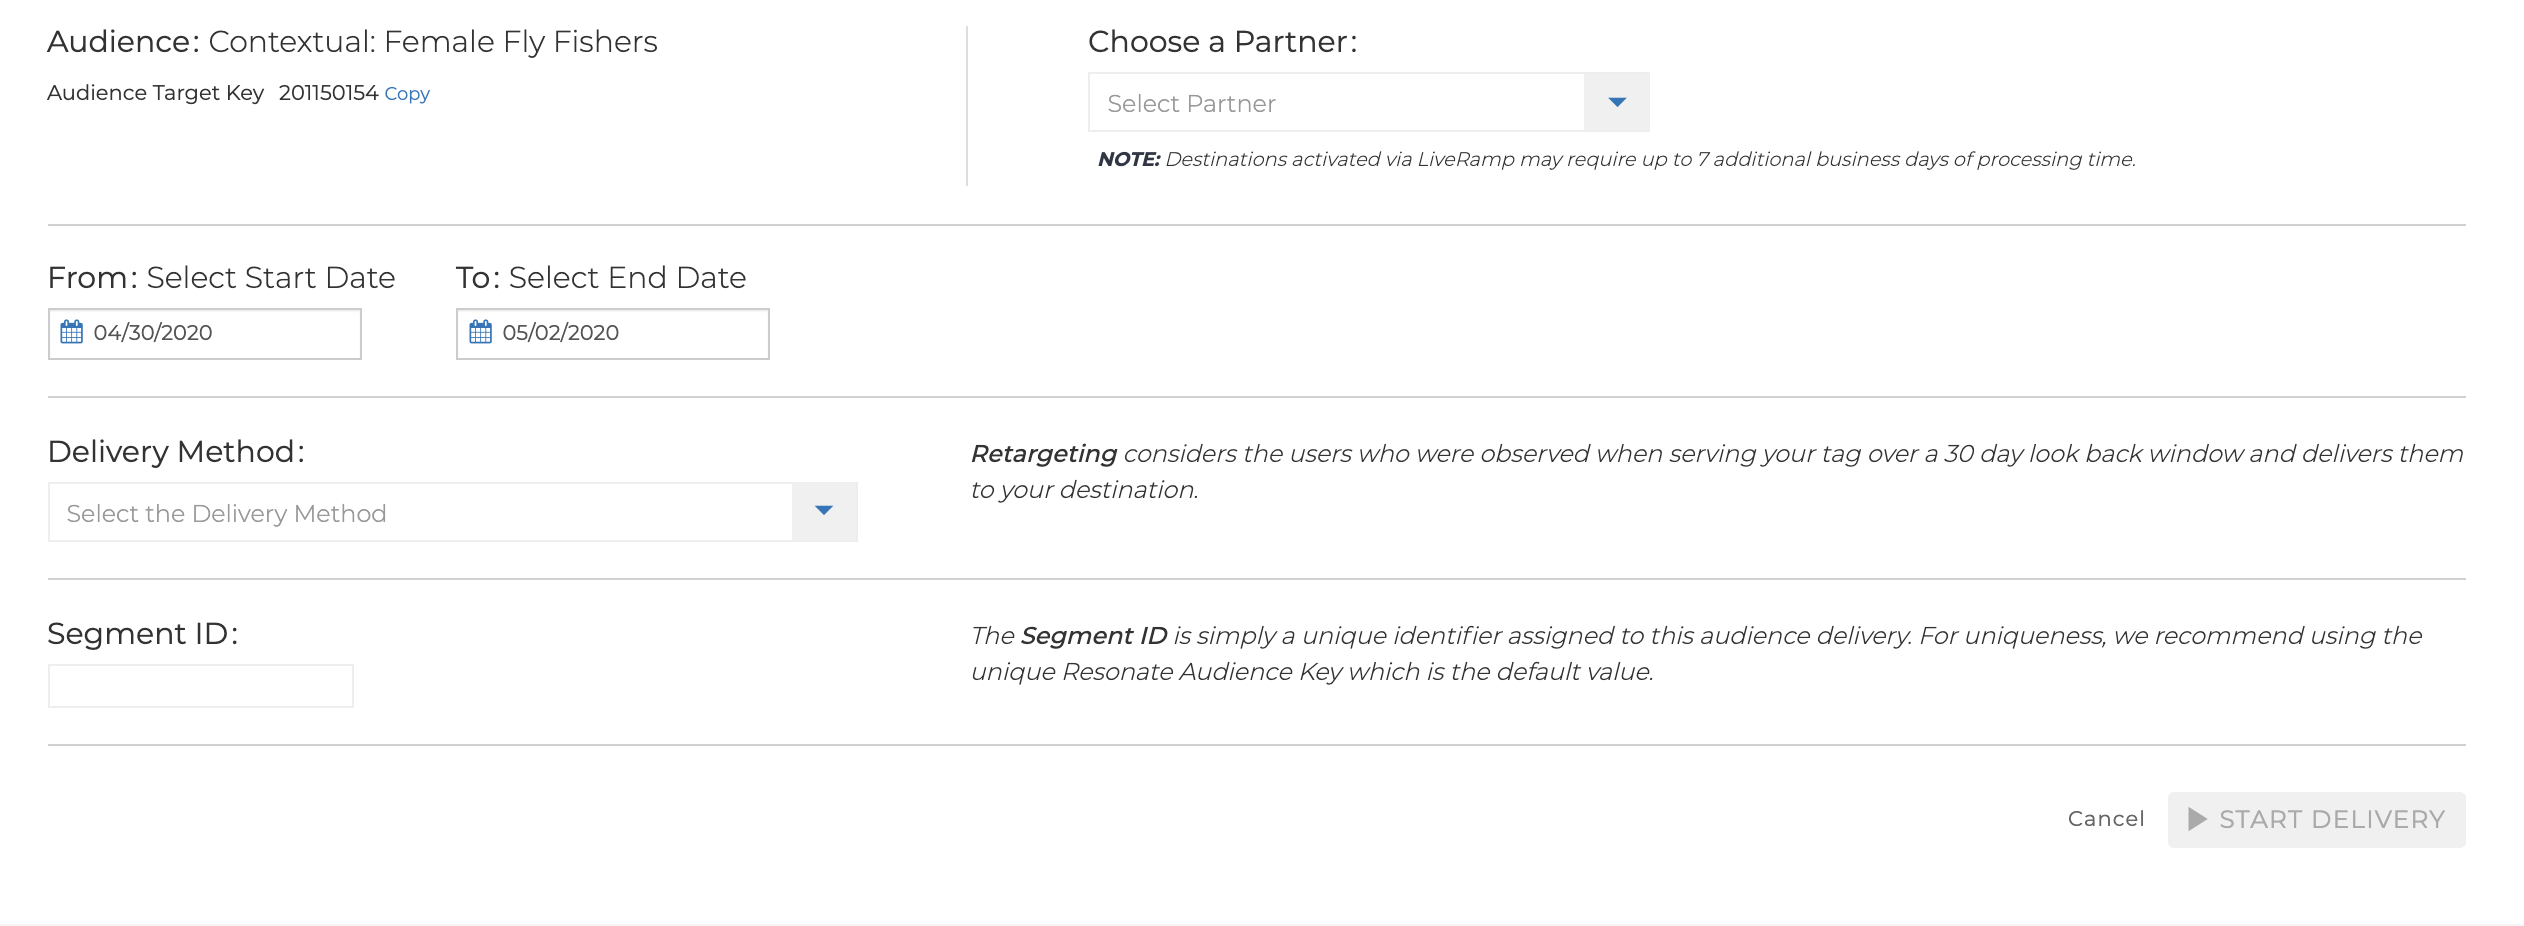Screen dimensions: 2524x926
Task: Open the Select the Delivery Method box
Action: click(453, 512)
